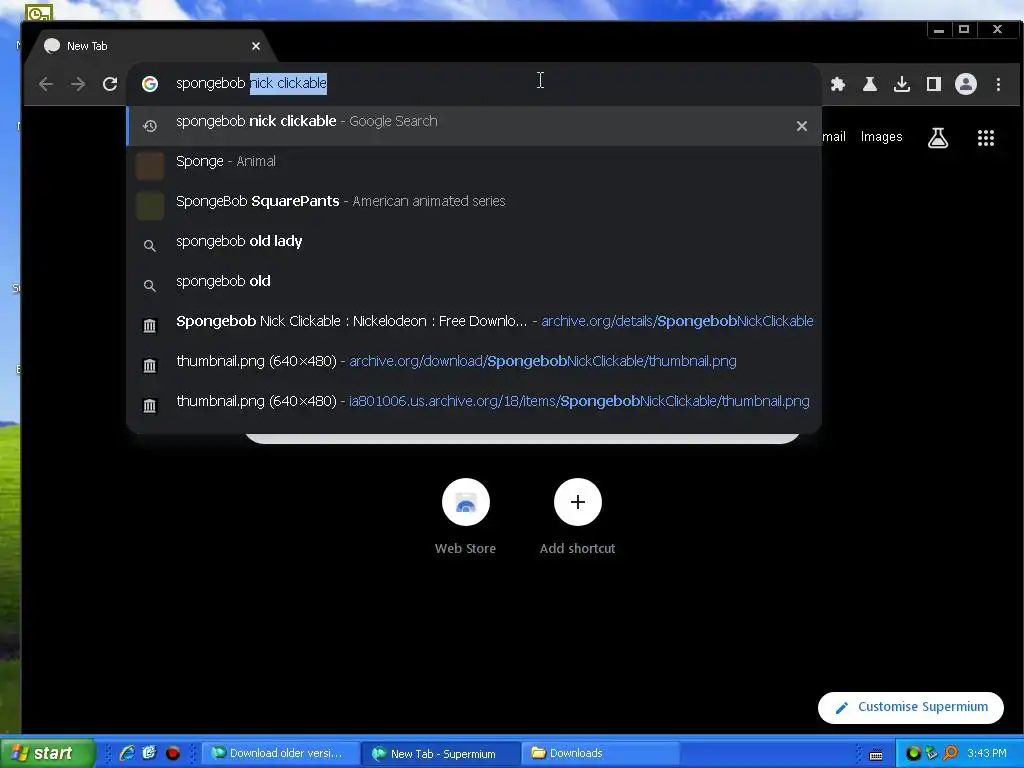The width and height of the screenshot is (1024, 768).
Task: Open the Images link
Action: 881,136
